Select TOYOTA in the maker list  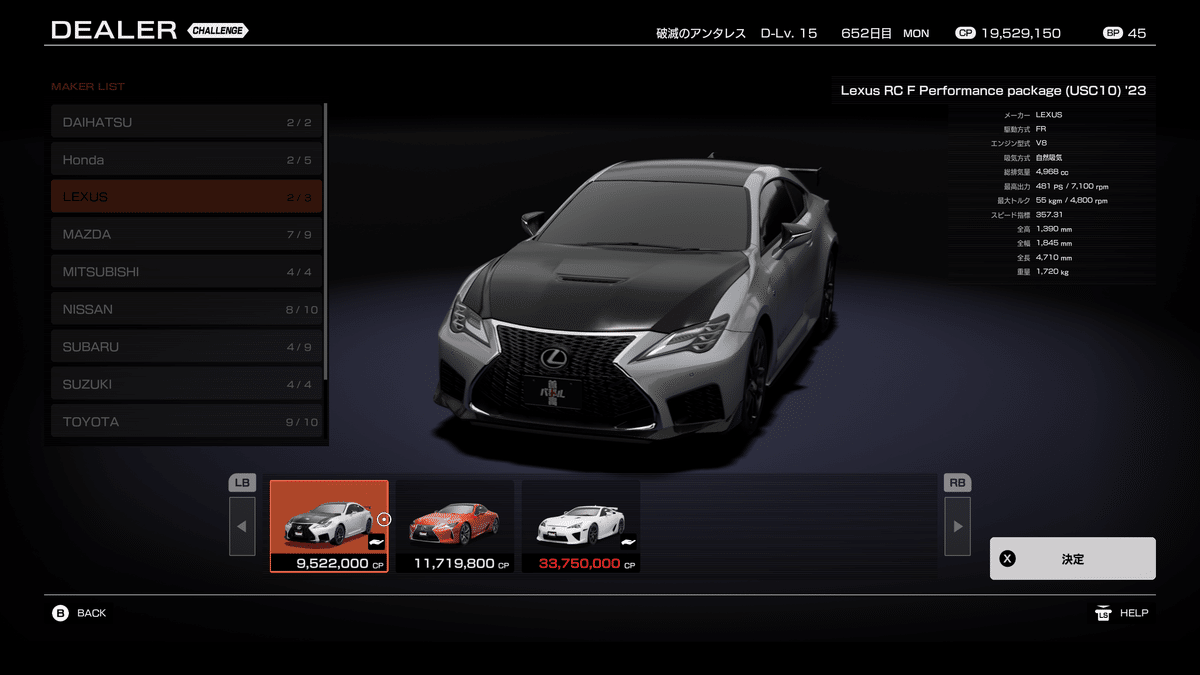pyautogui.click(x=187, y=422)
